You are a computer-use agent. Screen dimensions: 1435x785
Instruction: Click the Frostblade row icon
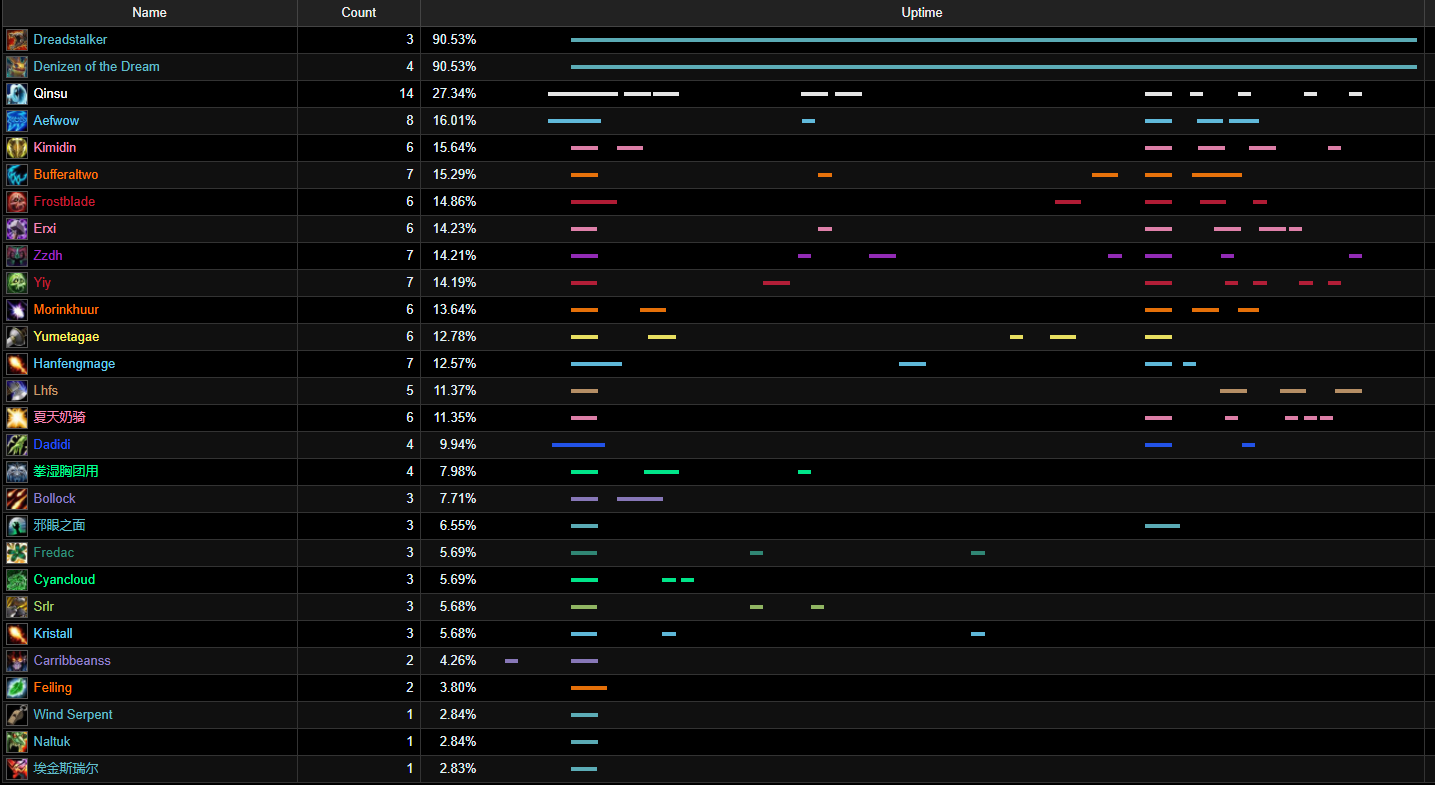click(17, 202)
